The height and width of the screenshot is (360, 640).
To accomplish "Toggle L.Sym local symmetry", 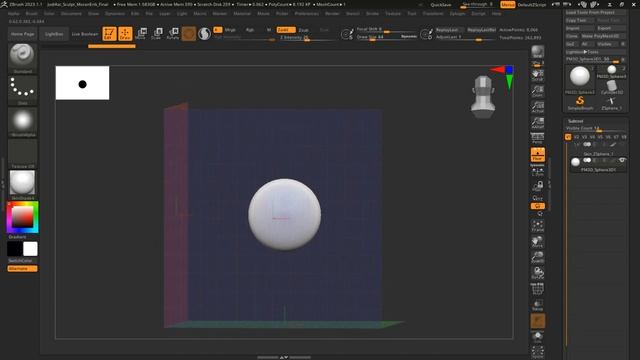I will pos(538,171).
